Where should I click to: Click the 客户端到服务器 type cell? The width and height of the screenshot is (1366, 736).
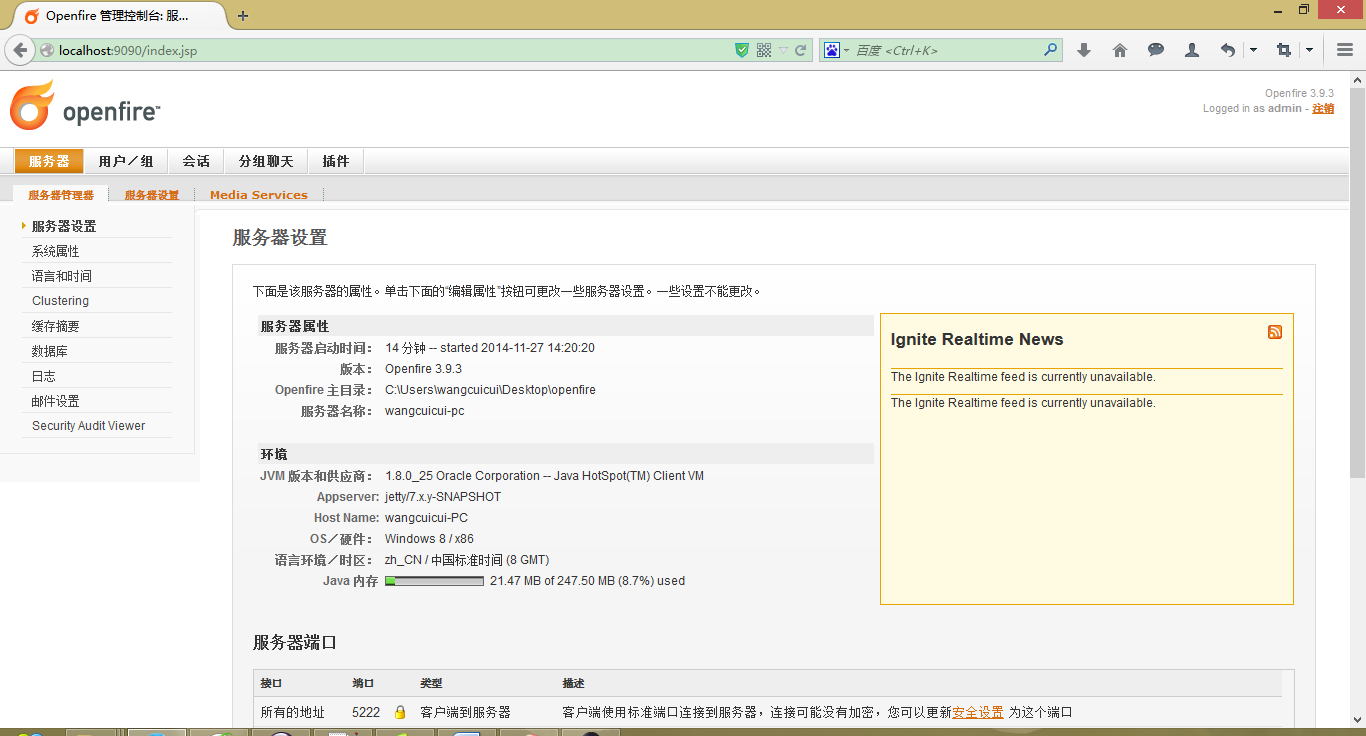[x=465, y=712]
